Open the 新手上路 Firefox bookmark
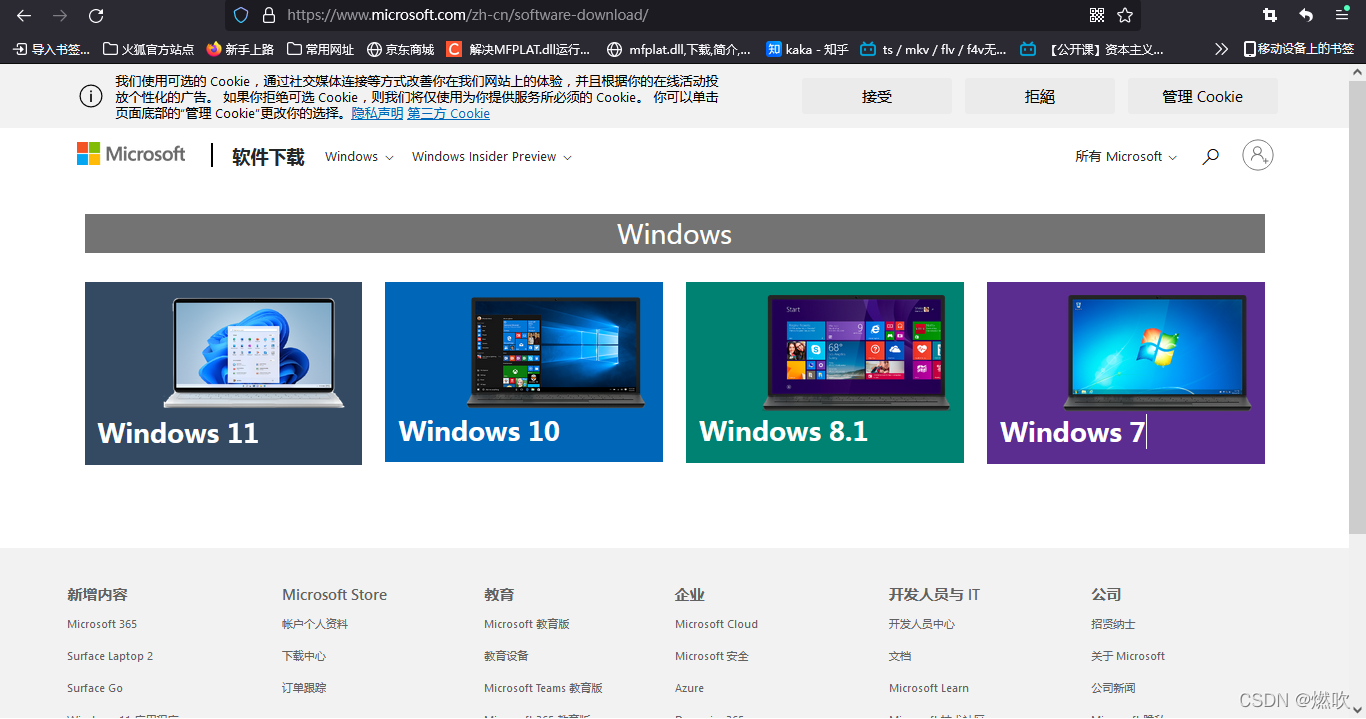Viewport: 1366px width, 719px height. coord(240,49)
